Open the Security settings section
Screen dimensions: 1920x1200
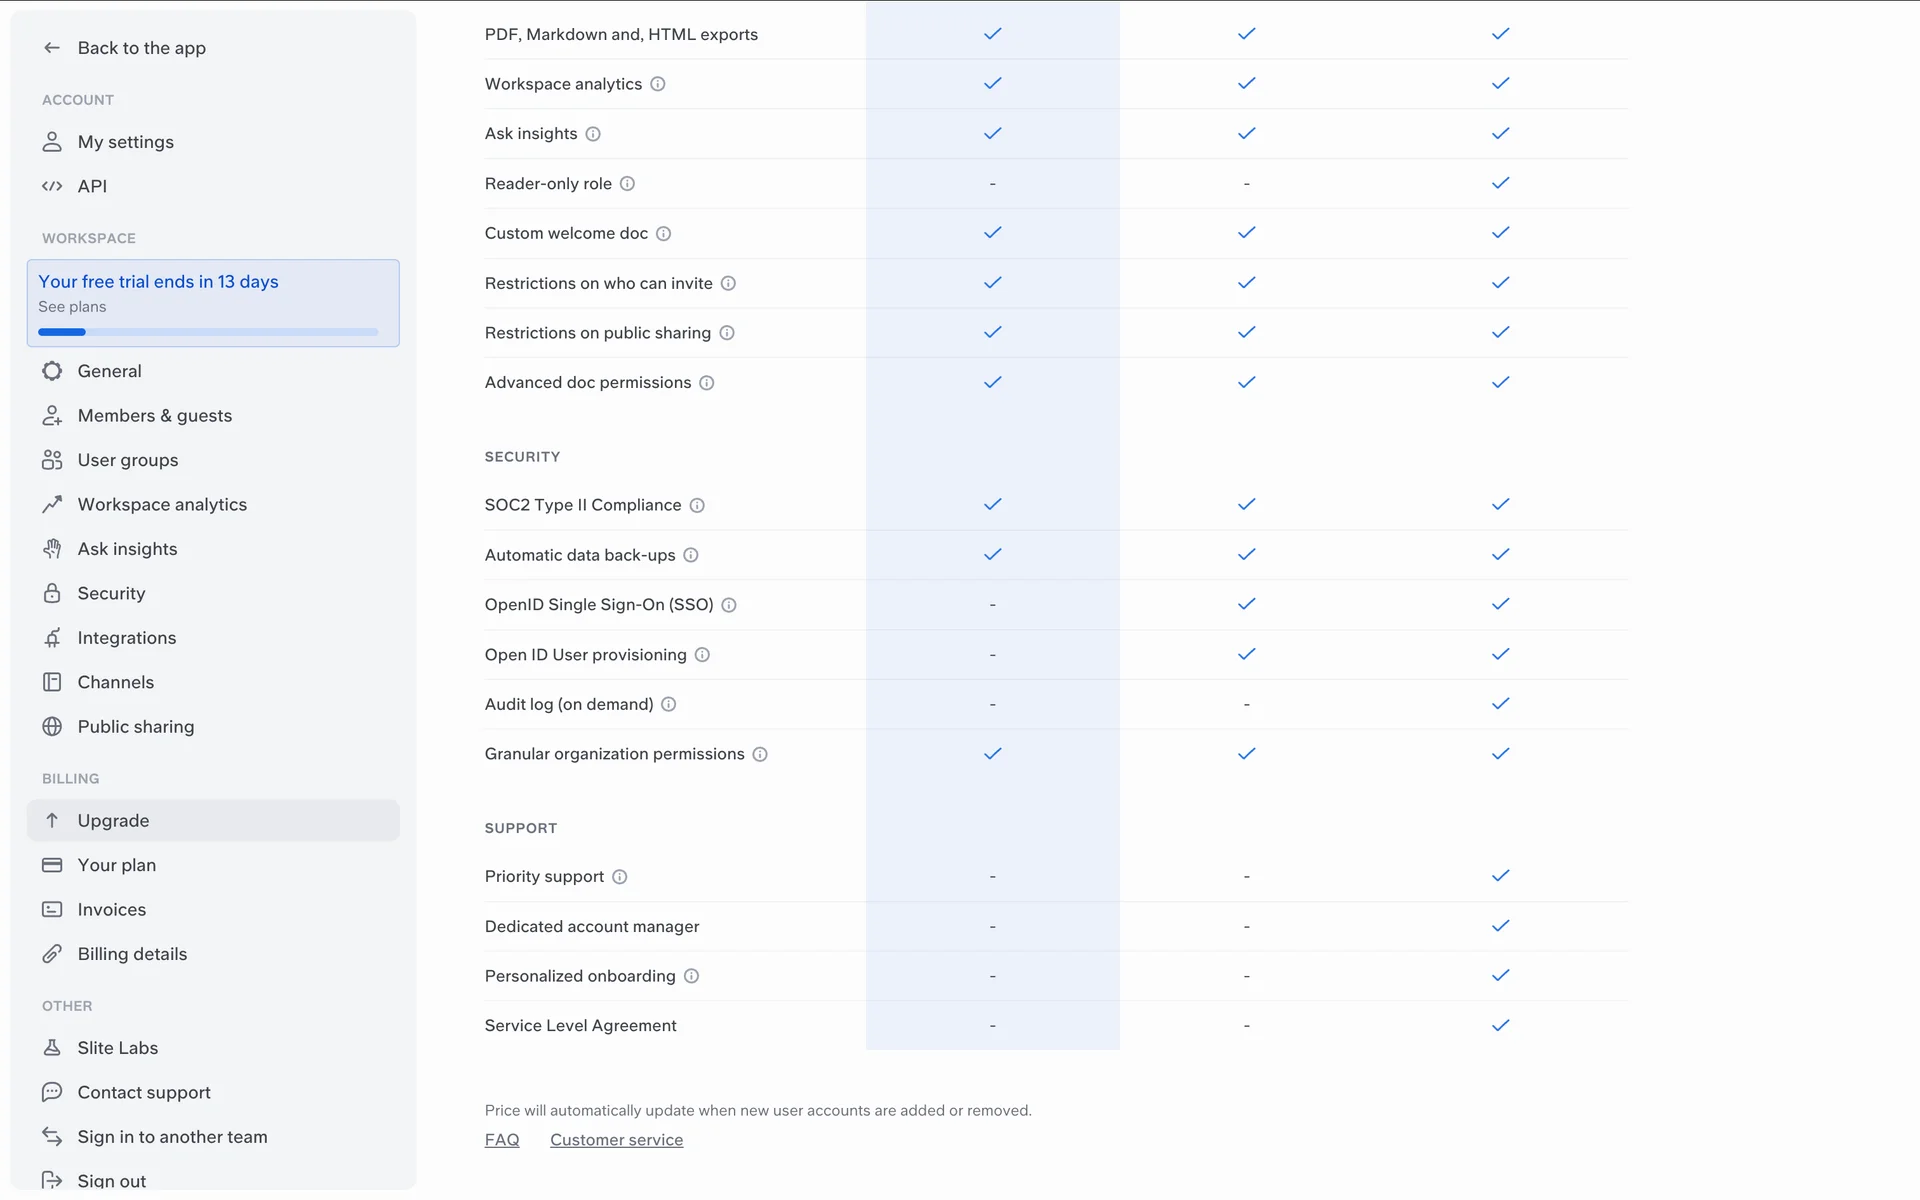[111, 594]
